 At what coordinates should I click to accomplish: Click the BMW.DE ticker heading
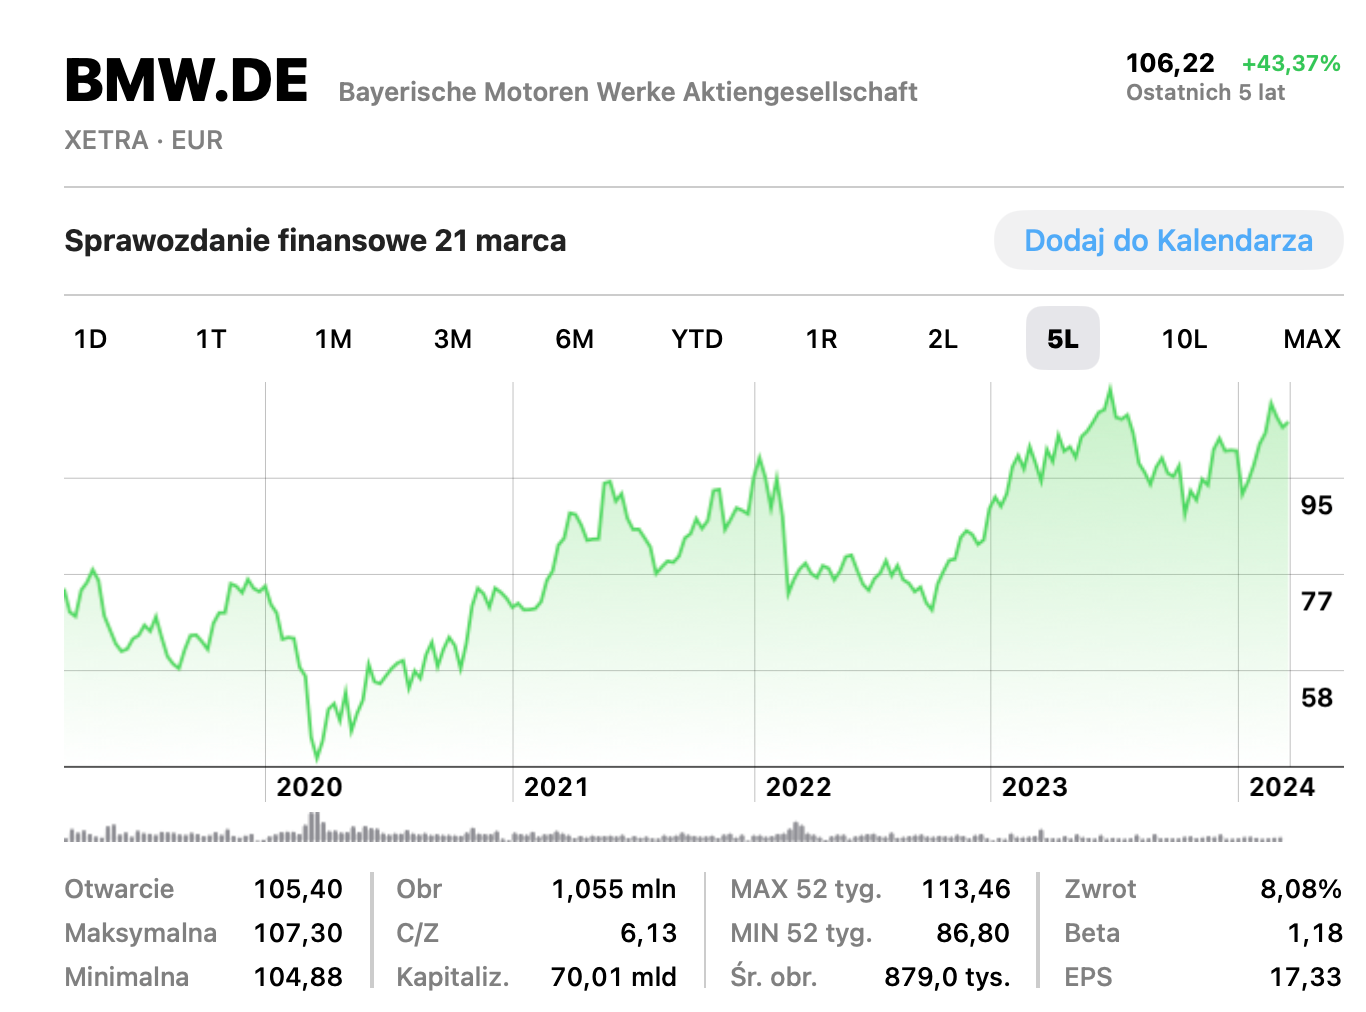tap(186, 80)
